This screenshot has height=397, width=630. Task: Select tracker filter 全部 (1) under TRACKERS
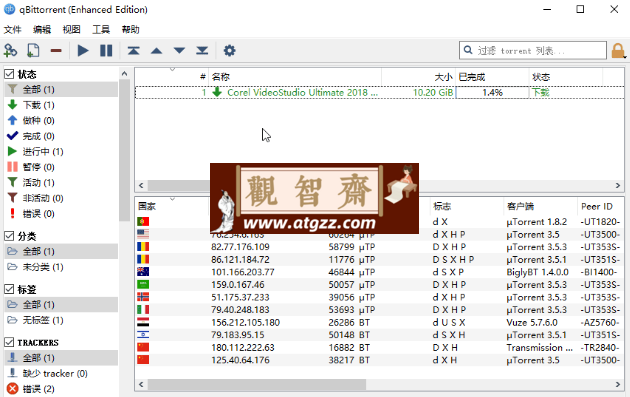61,358
